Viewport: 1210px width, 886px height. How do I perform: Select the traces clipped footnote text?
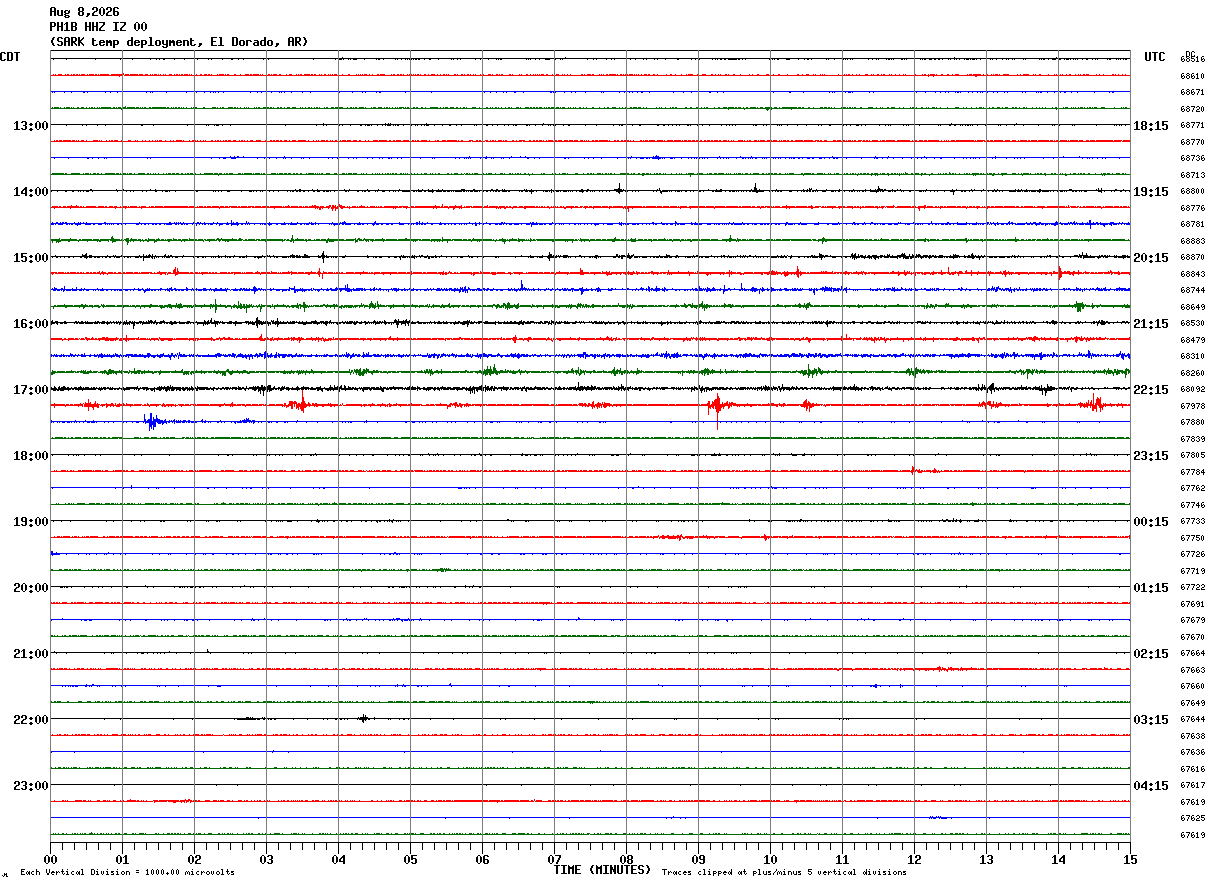coord(784,872)
